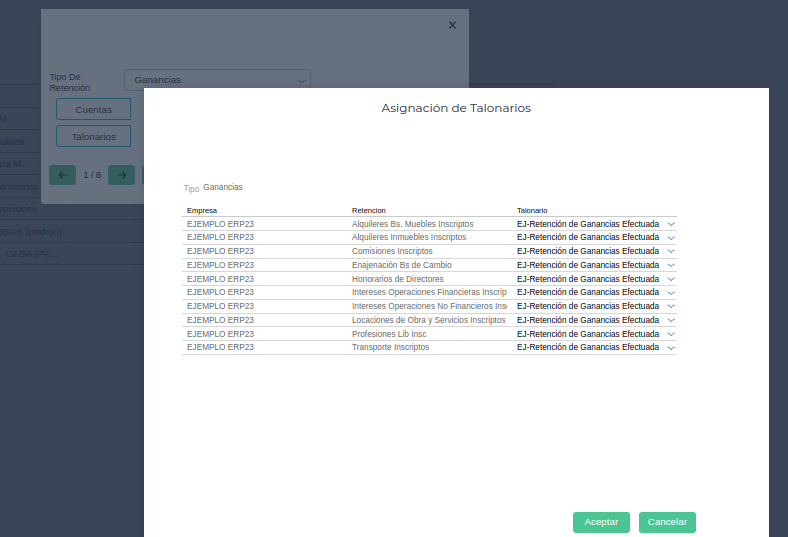Open the Tipo De Retención Ganancias dropdown
788x537 pixels.
point(217,80)
